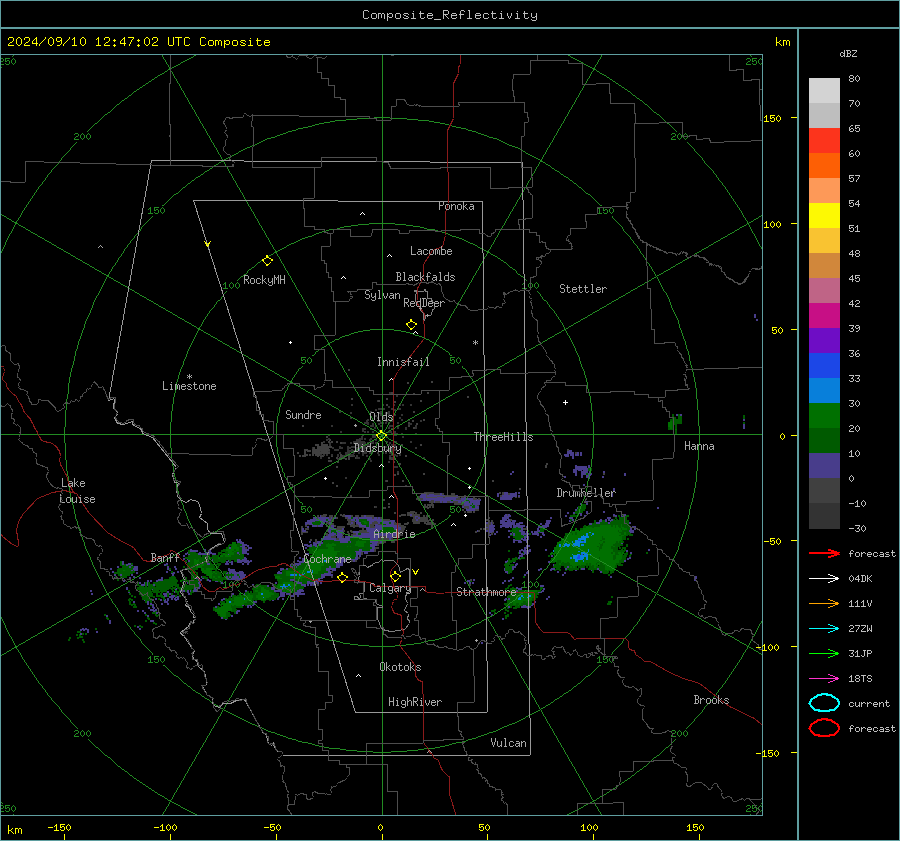The image size is (900, 841).
Task: Click the Hanna city label
Action: [699, 446]
